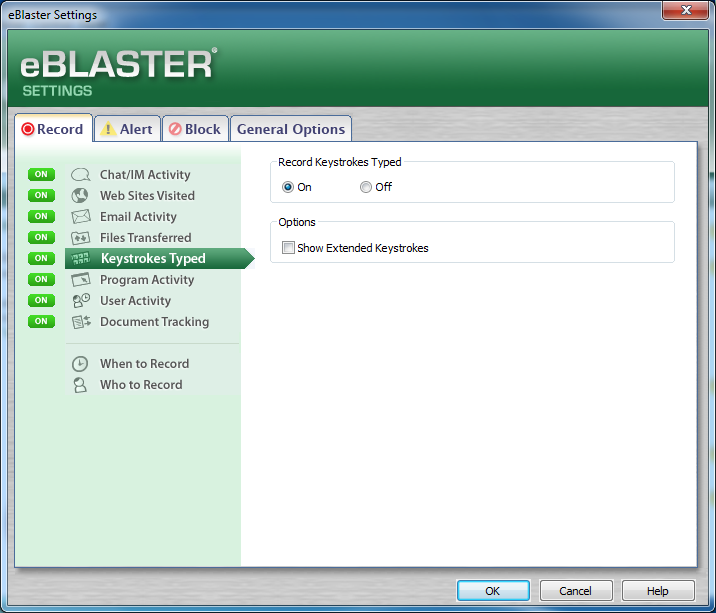Click the User Activity icon
The height and width of the screenshot is (613, 716).
click(x=81, y=301)
